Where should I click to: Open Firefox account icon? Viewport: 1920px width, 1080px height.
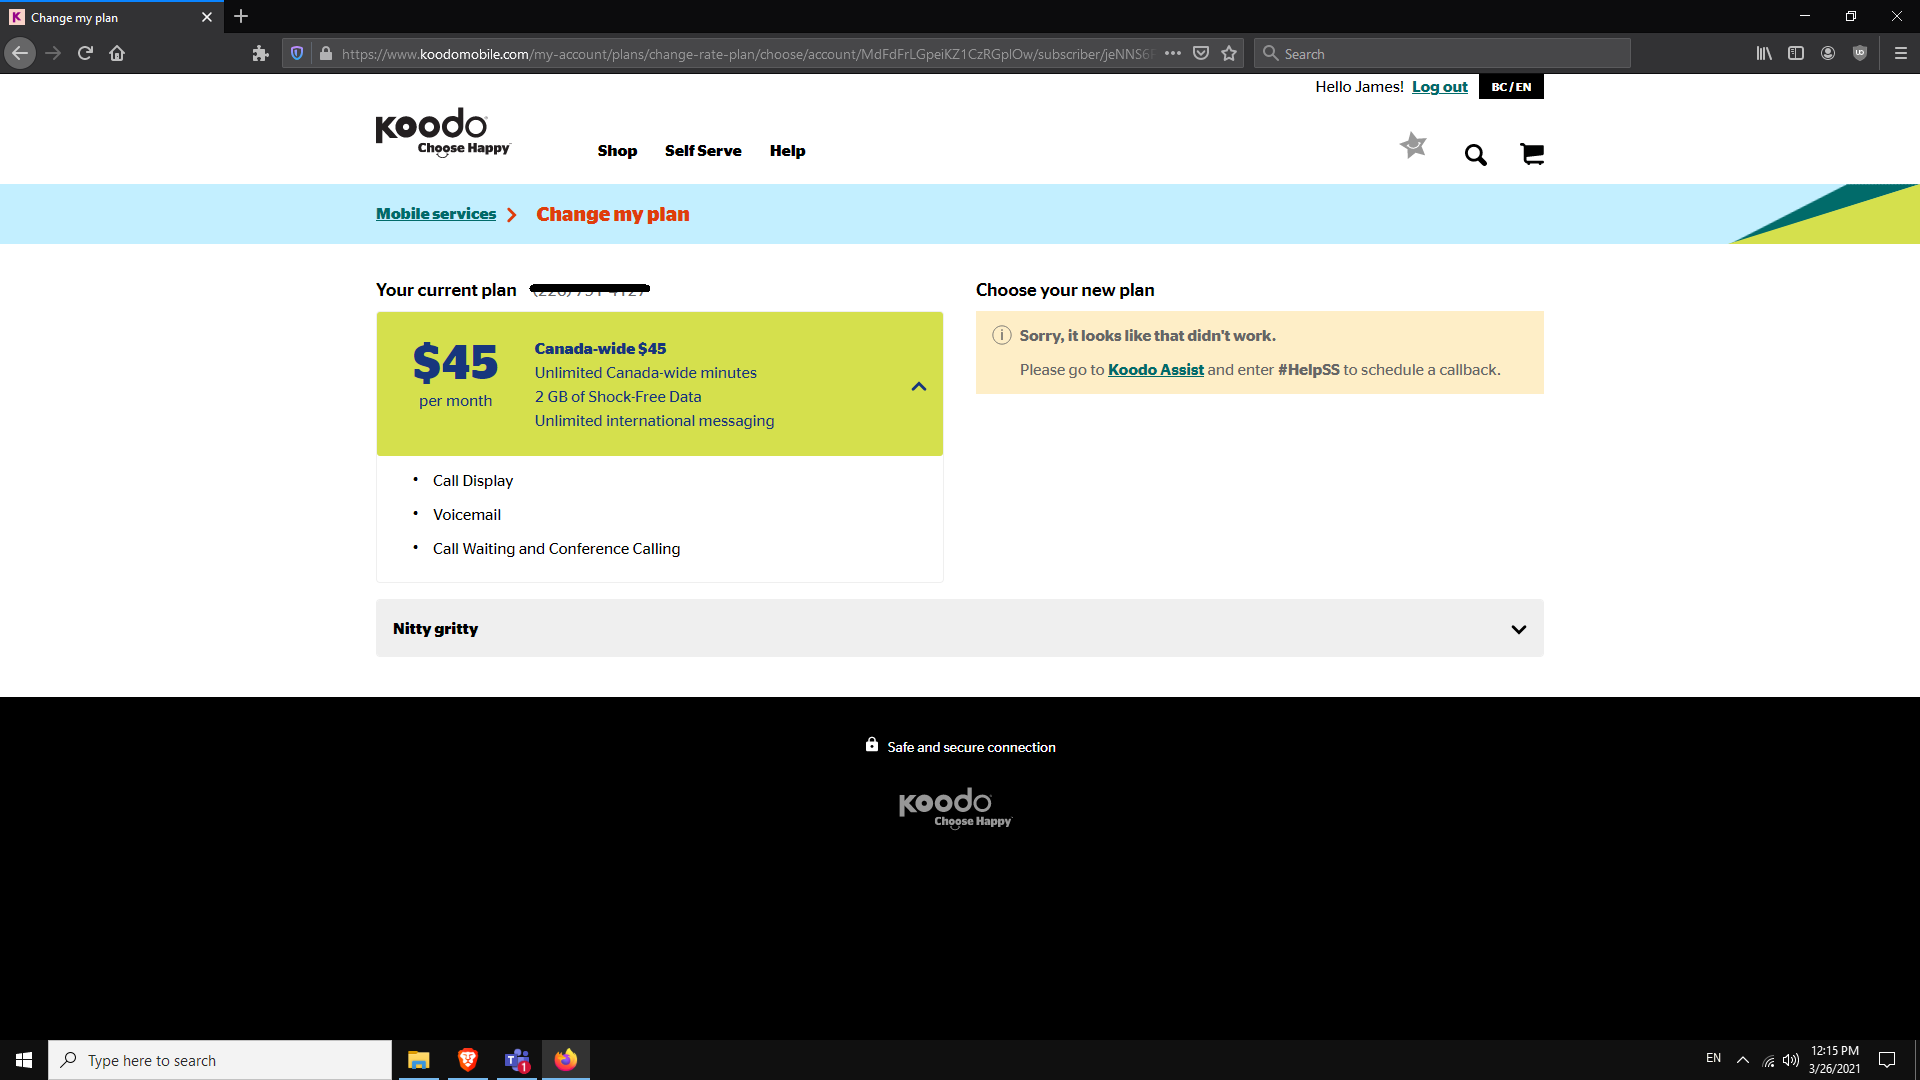1828,53
